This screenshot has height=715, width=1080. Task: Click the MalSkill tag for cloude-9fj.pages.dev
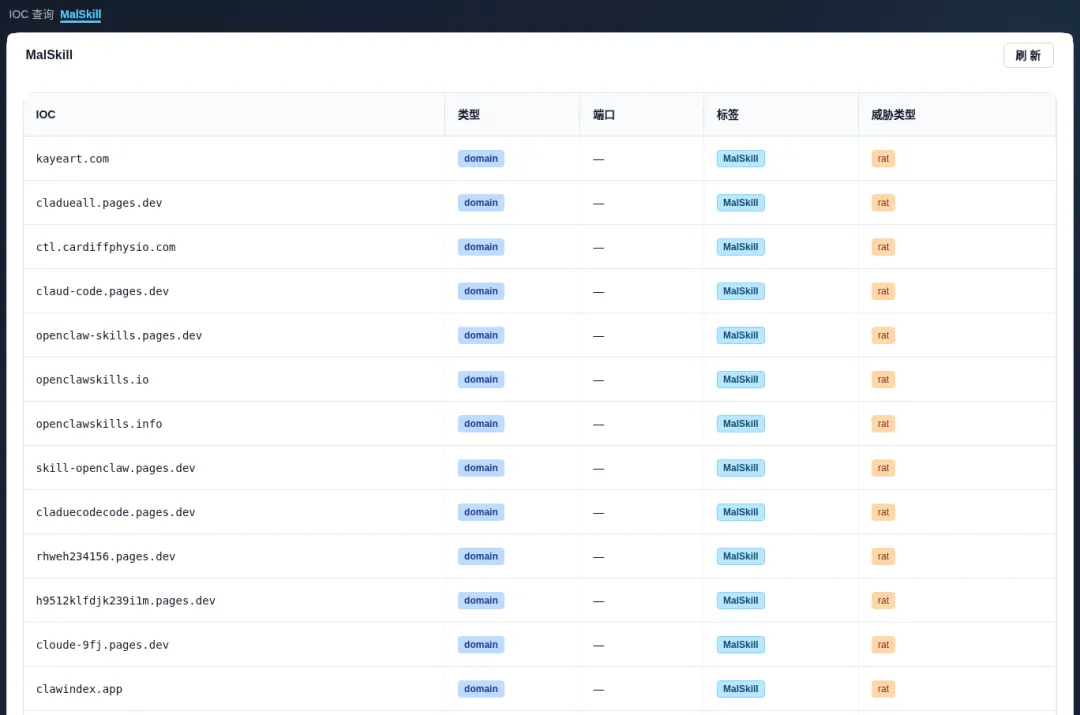tap(740, 644)
